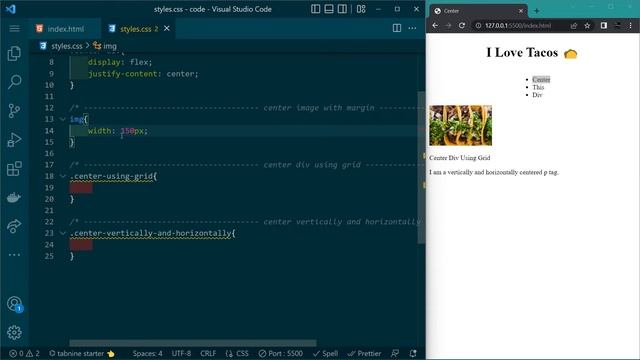Image resolution: width=640 pixels, height=360 pixels.
Task: Click the This list item
Action: 538,87
